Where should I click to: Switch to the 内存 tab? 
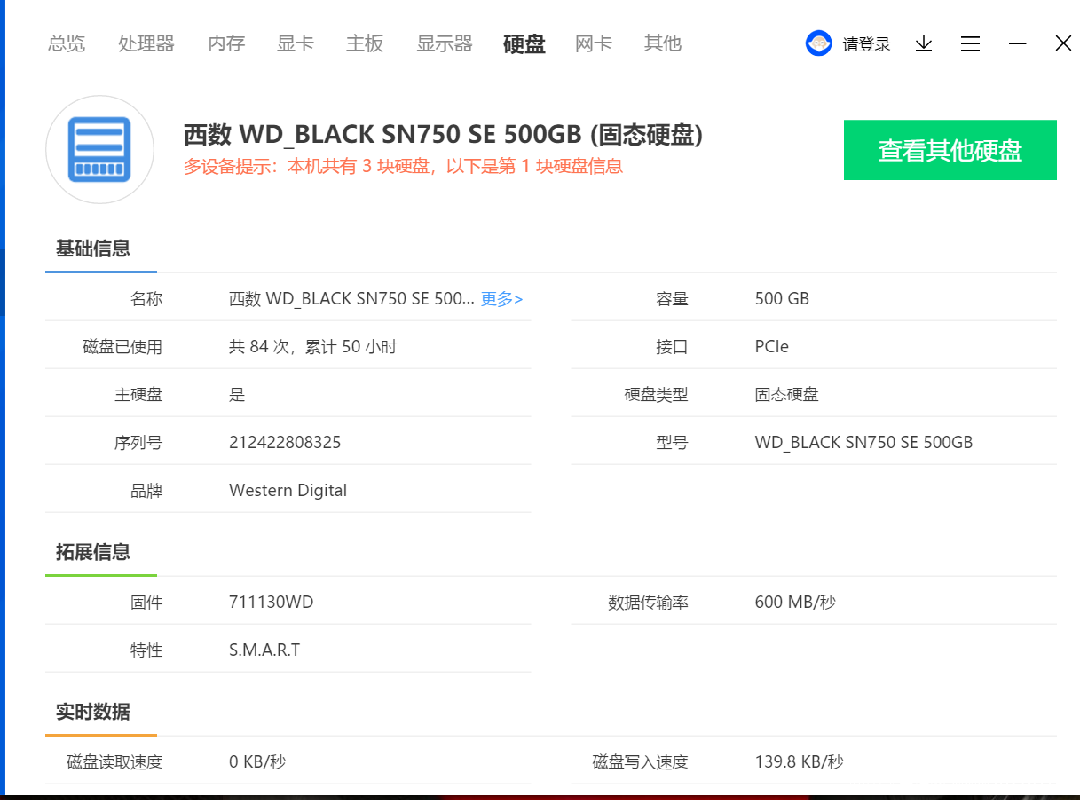(227, 43)
